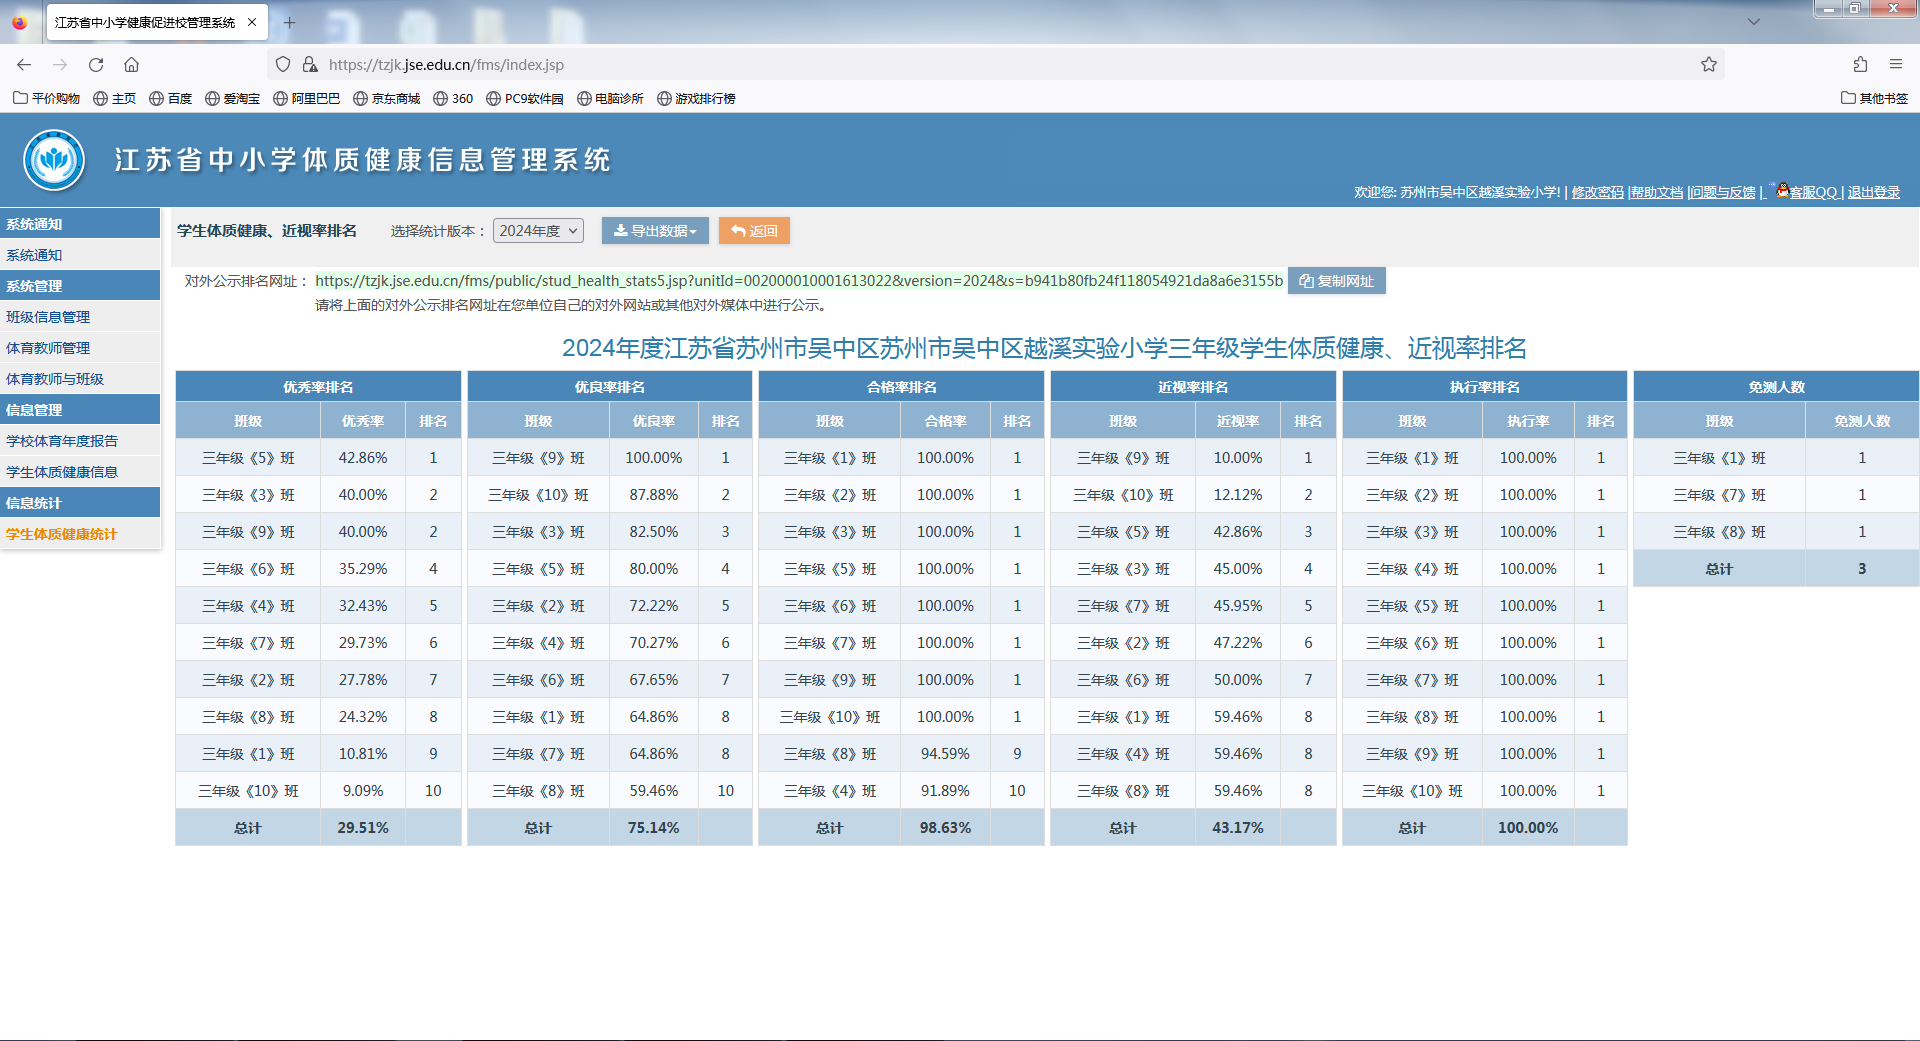Image resolution: width=1920 pixels, height=1041 pixels.
Task: Close the 江苏省中小学健康促进校管理系统 tab
Action: [252, 22]
